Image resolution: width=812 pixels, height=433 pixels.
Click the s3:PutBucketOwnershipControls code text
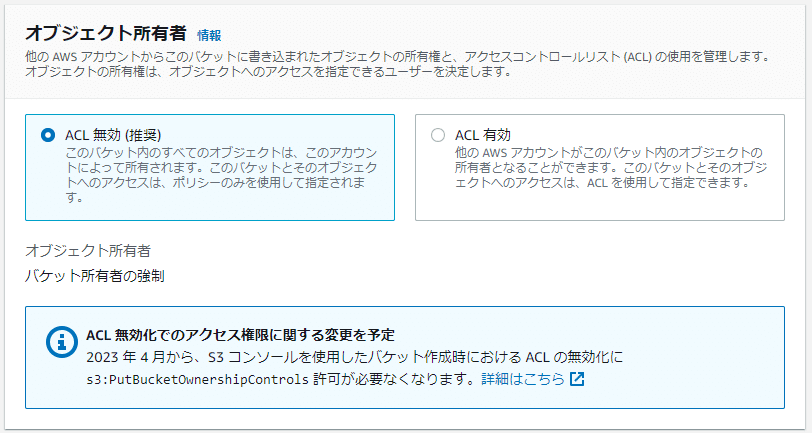coord(197,379)
